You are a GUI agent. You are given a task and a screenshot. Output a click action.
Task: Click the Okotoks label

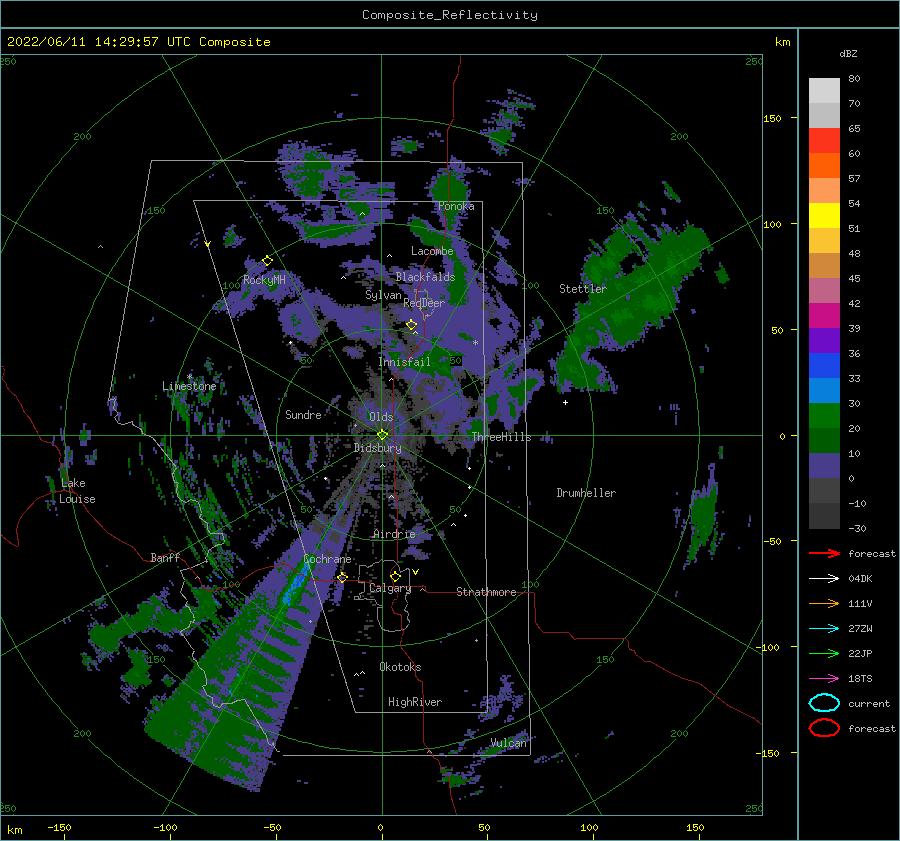tap(400, 667)
